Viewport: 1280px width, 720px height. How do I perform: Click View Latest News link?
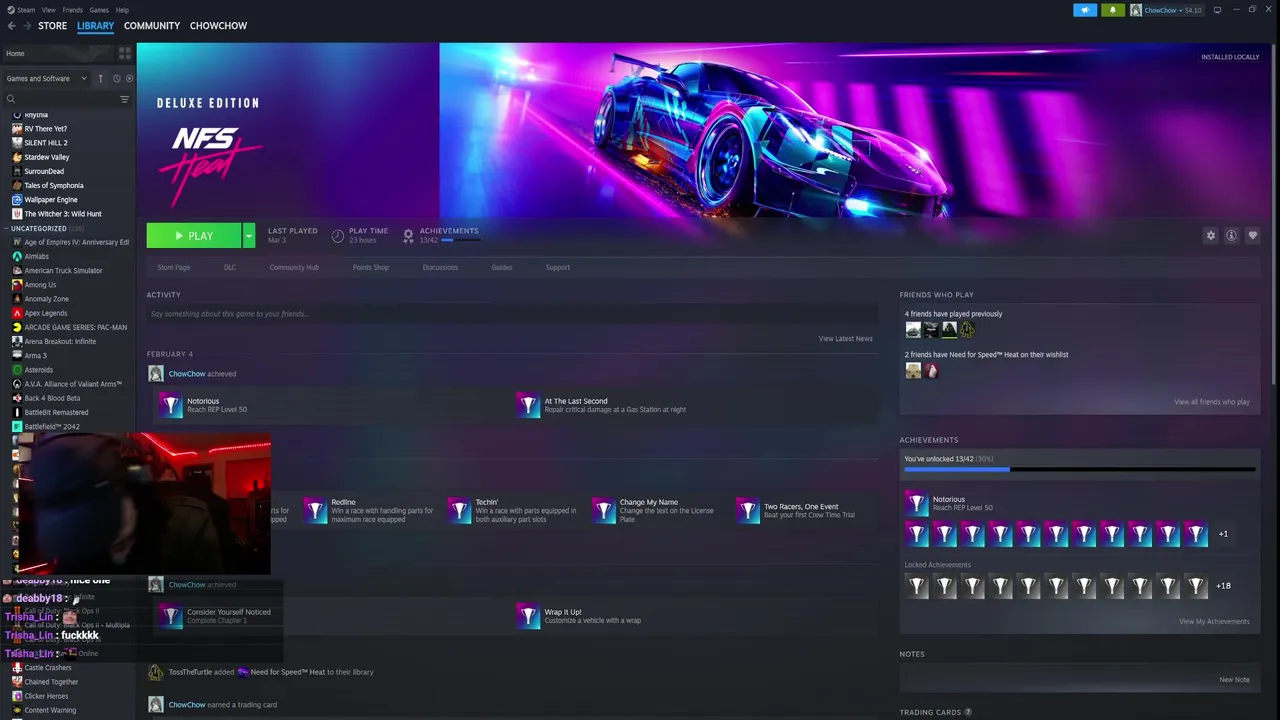[846, 339]
